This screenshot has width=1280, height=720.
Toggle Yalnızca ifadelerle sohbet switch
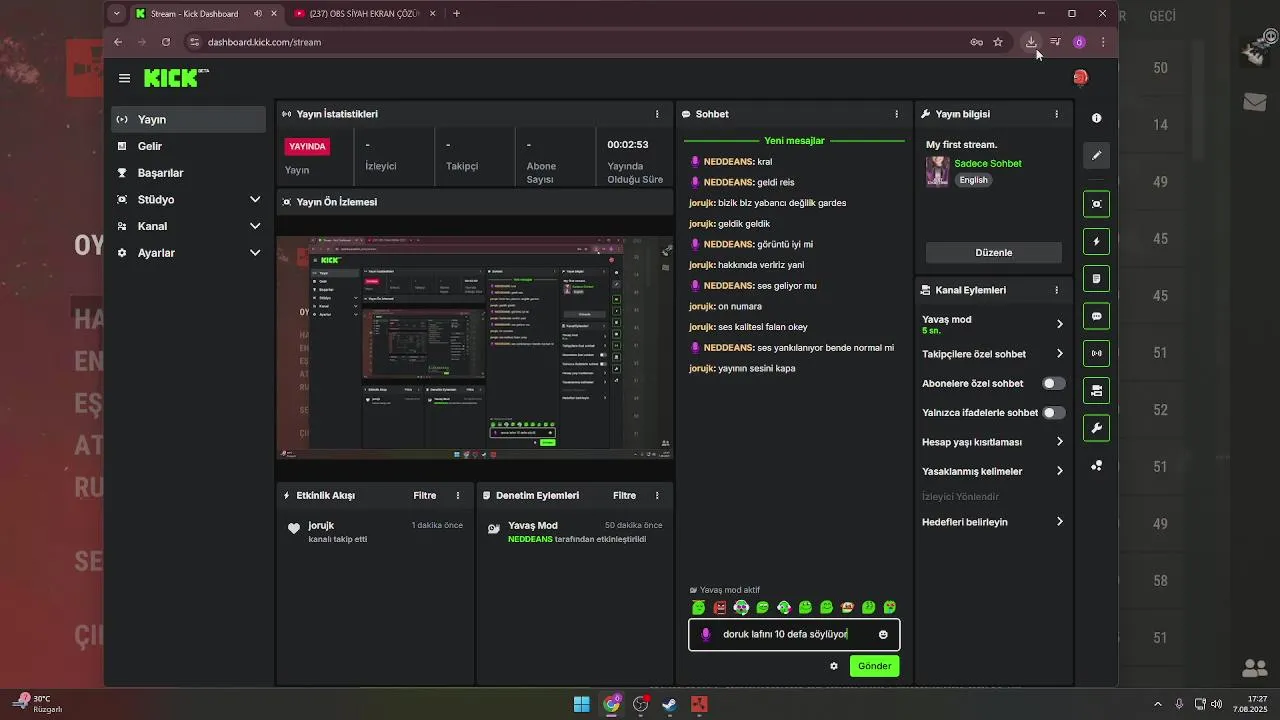(x=1053, y=412)
